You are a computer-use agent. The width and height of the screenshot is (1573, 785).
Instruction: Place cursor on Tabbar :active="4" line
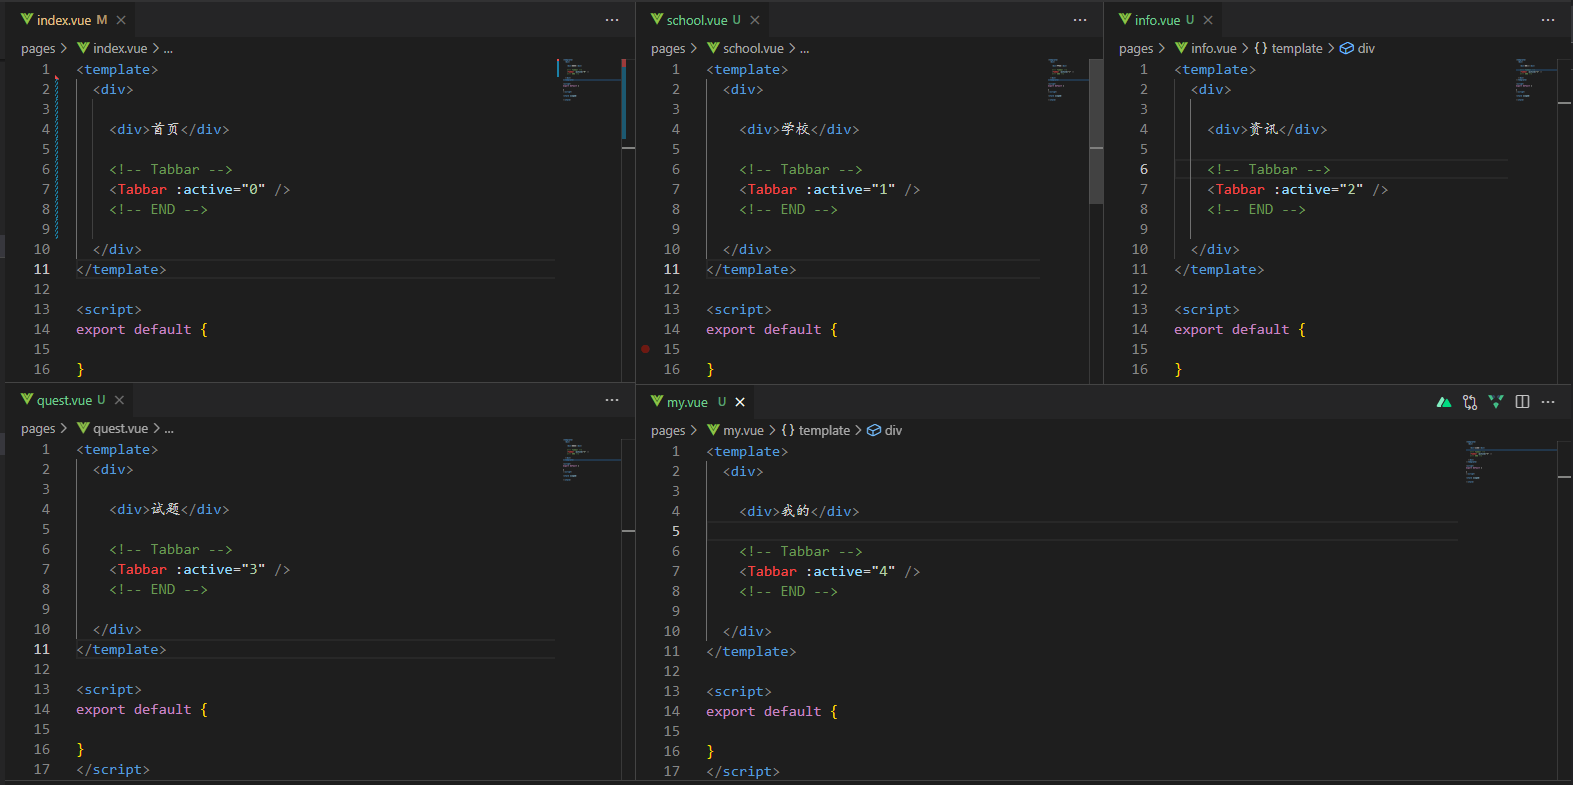pyautogui.click(x=830, y=571)
